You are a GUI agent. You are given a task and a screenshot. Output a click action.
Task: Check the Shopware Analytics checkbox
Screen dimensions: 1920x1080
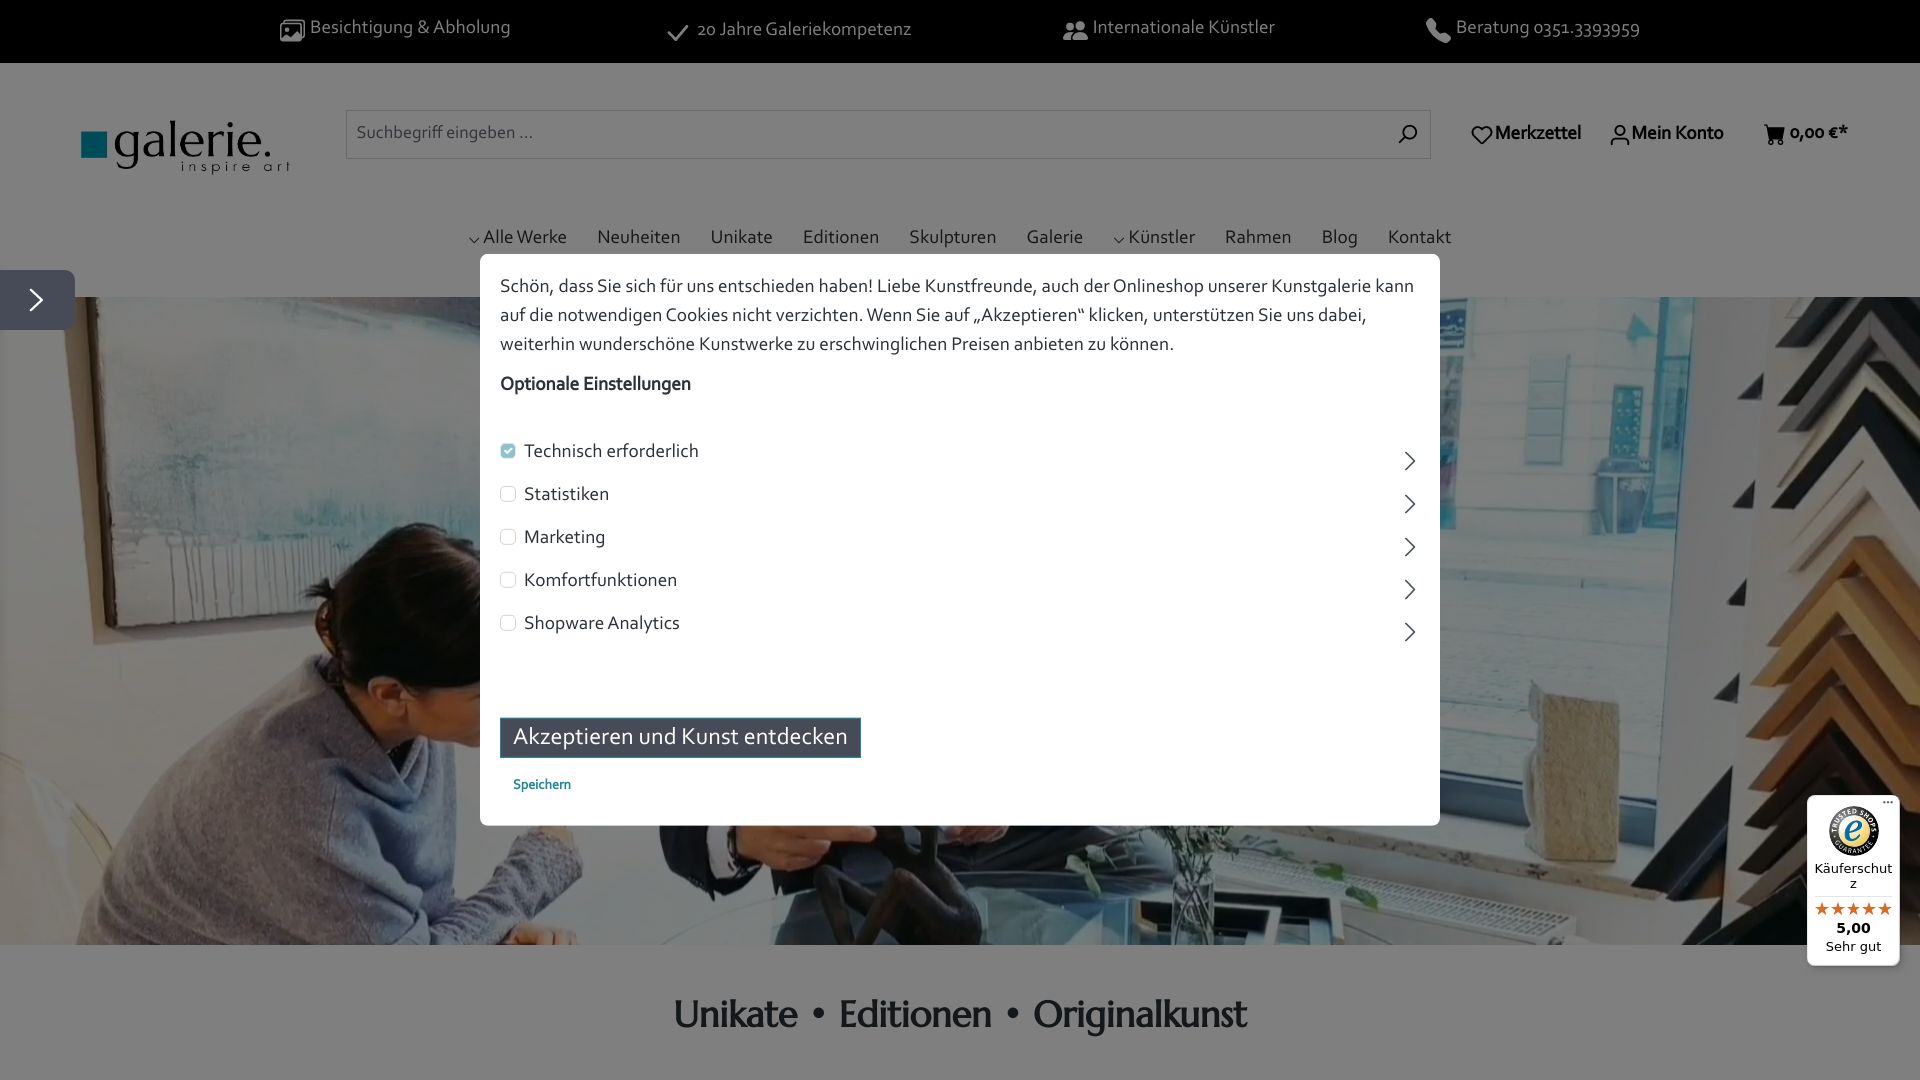point(508,623)
